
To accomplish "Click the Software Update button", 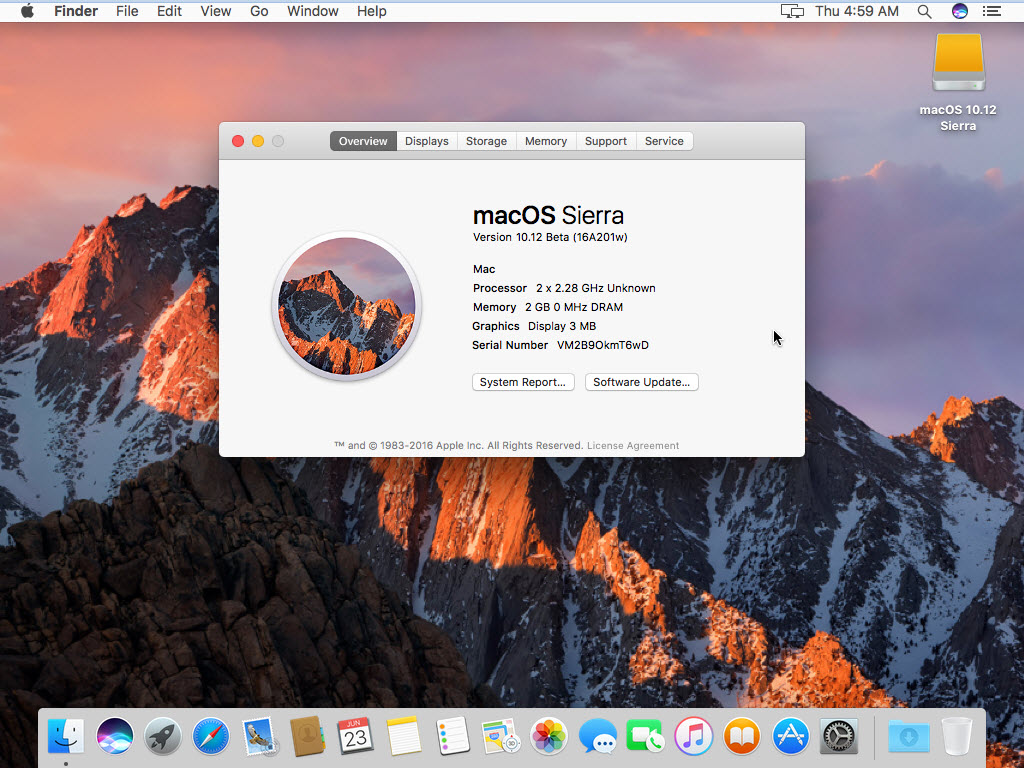I will (x=641, y=382).
